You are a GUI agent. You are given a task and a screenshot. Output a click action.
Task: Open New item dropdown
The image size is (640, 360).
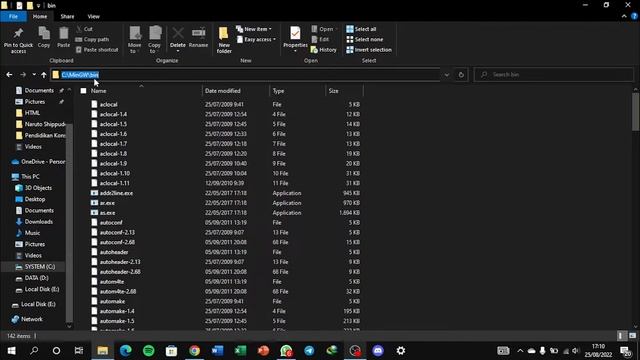tap(254, 29)
